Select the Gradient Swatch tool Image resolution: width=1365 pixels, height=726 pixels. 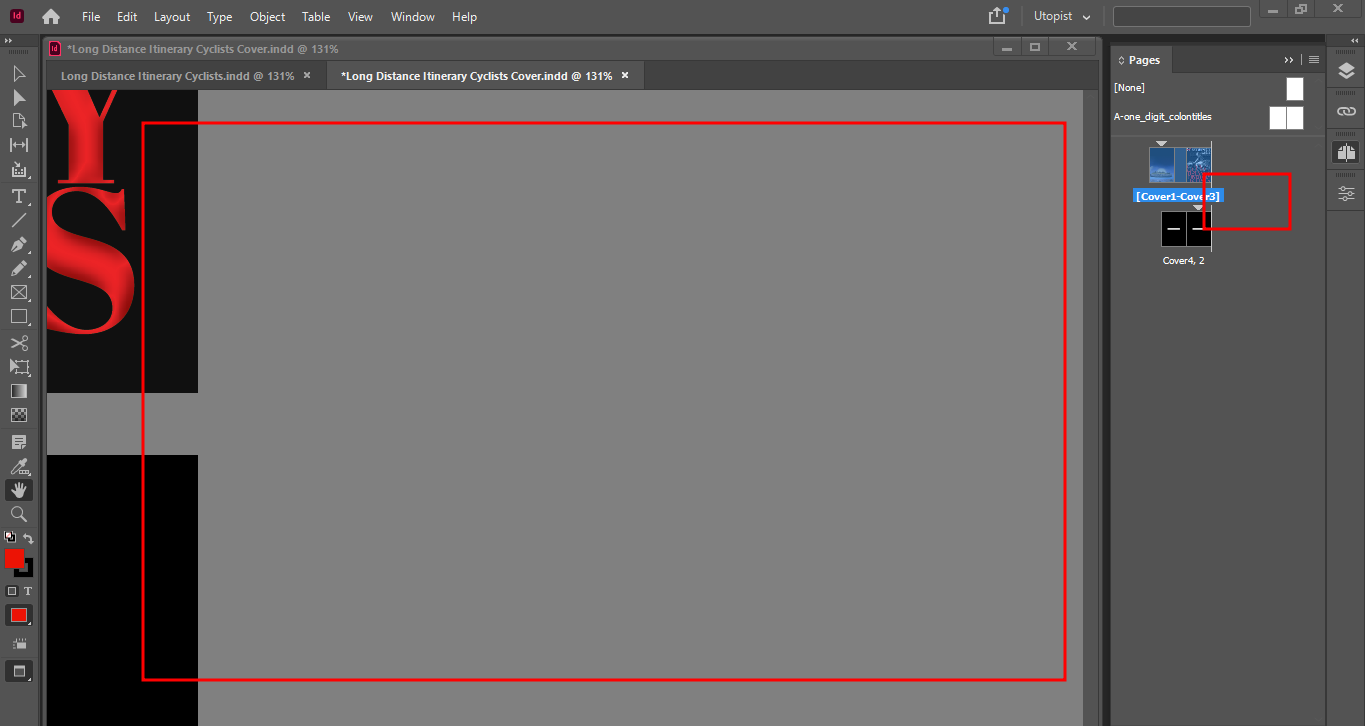(18, 391)
